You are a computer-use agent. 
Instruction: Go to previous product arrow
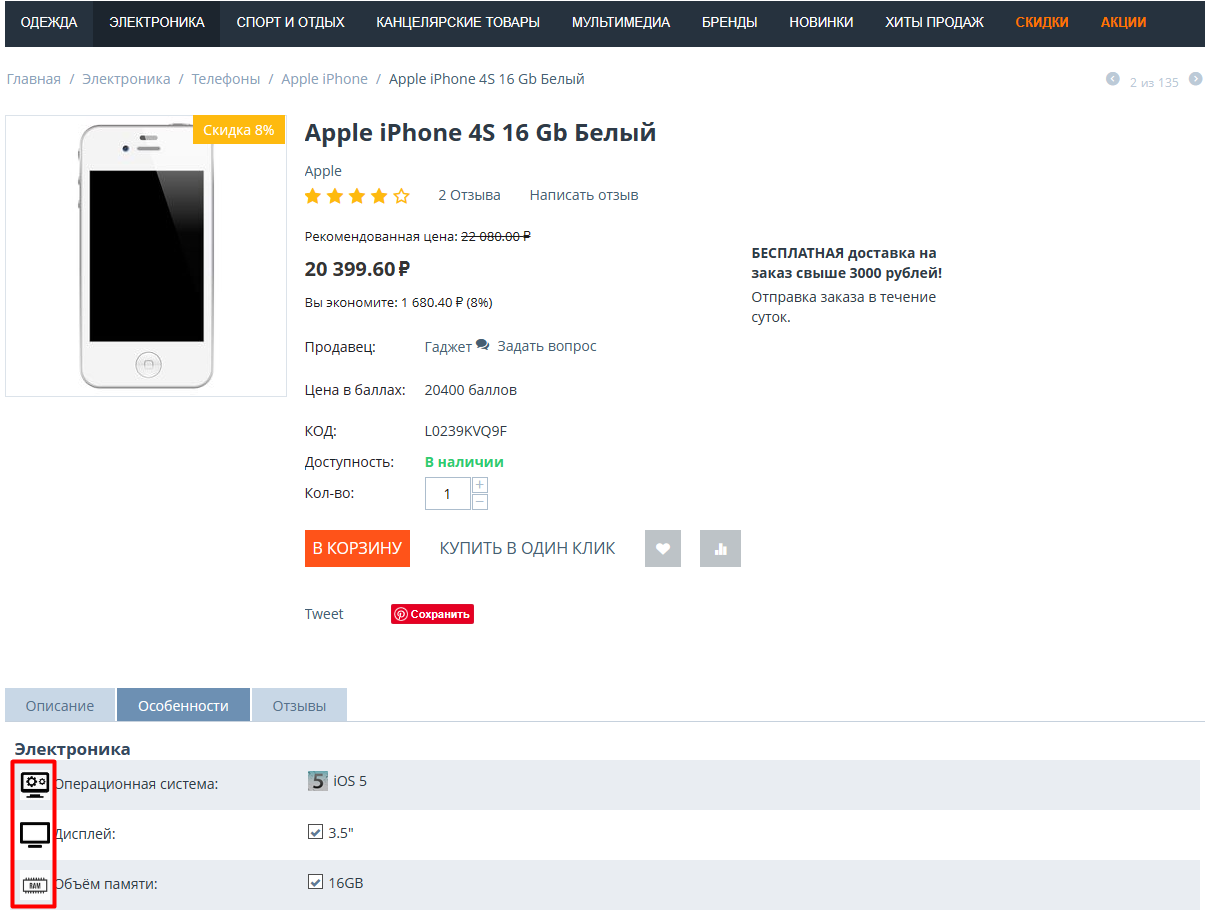click(x=1113, y=79)
